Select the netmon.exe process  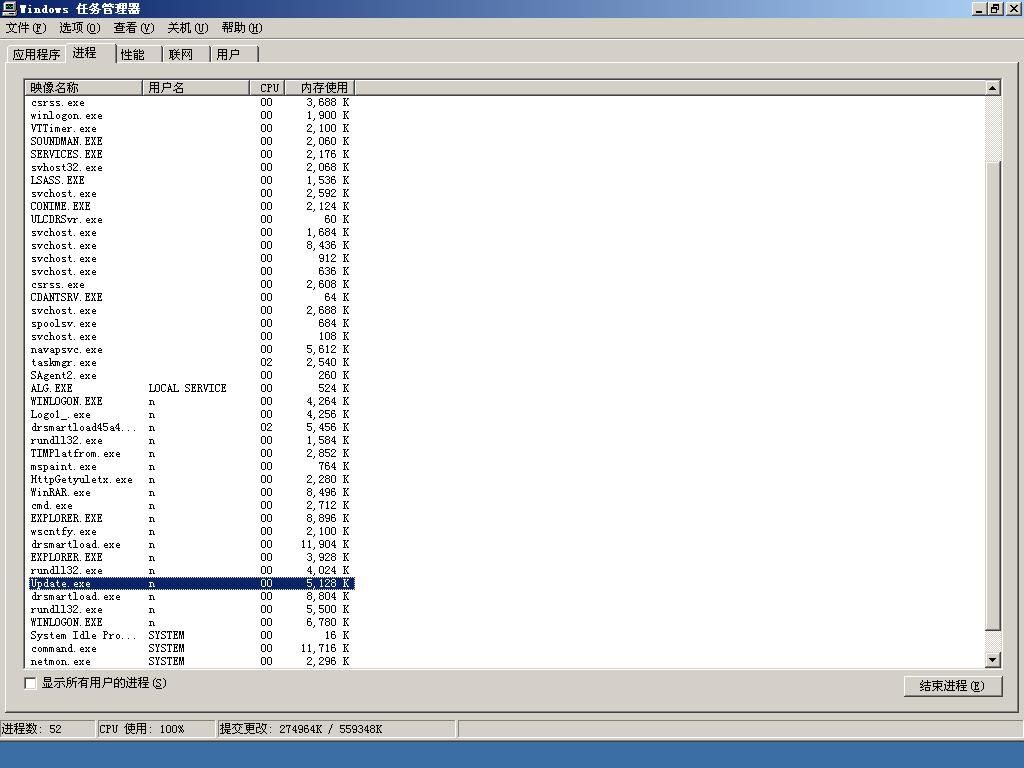click(x=190, y=662)
